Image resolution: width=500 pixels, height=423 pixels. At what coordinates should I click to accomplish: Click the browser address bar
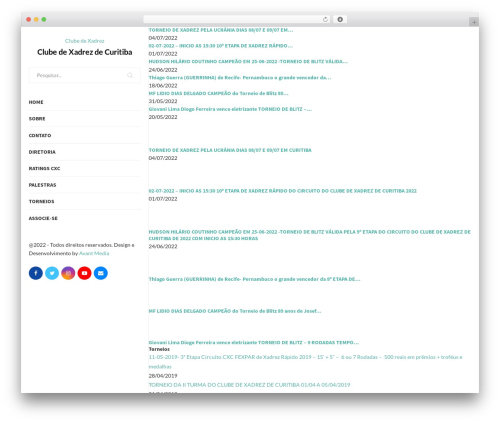(236, 19)
